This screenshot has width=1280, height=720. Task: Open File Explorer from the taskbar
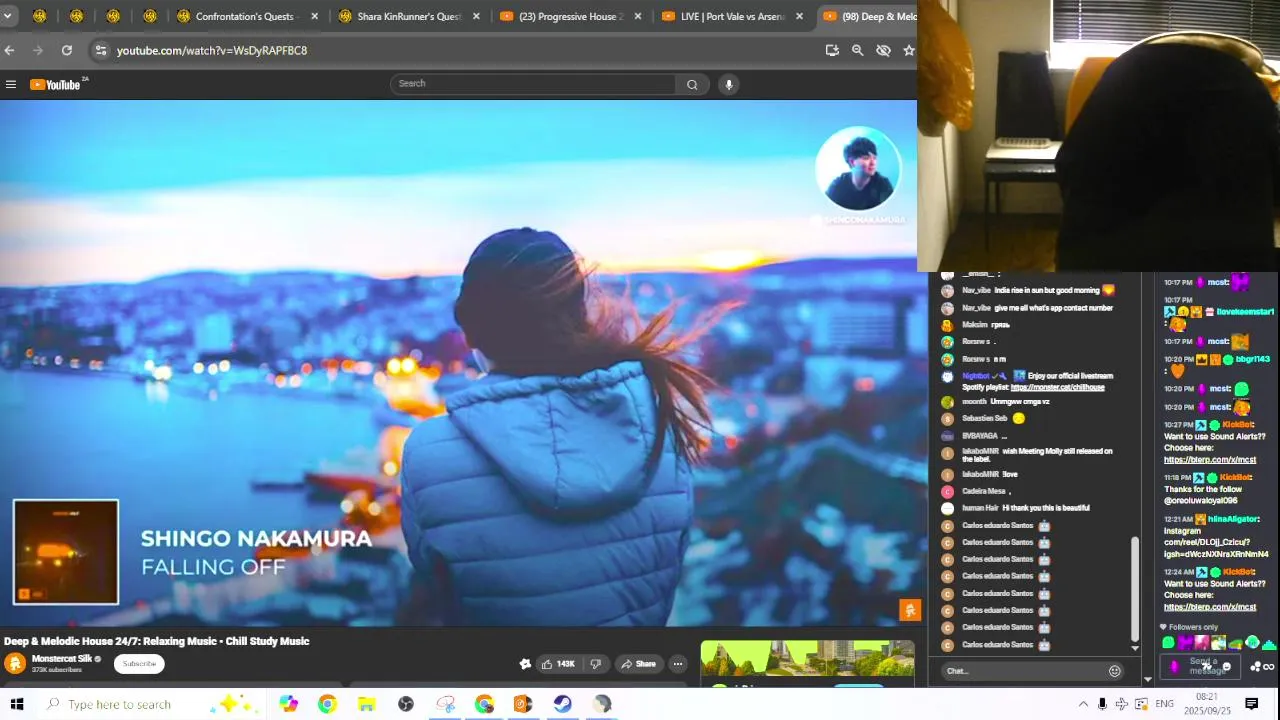coord(366,704)
